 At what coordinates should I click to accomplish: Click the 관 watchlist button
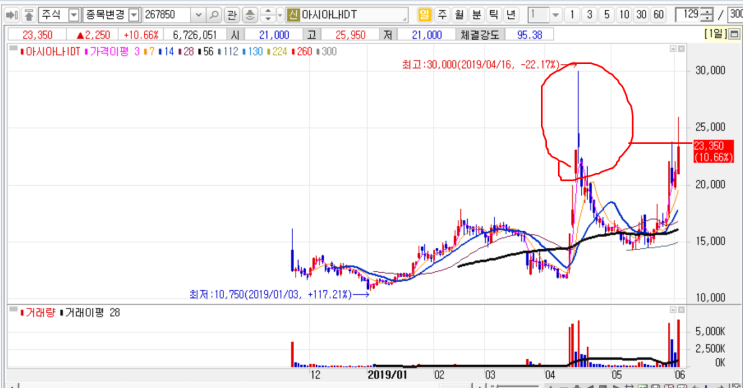click(x=232, y=15)
